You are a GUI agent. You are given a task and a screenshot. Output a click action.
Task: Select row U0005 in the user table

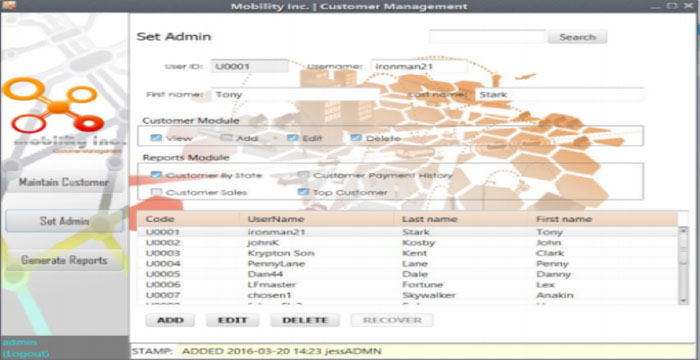(x=408, y=274)
